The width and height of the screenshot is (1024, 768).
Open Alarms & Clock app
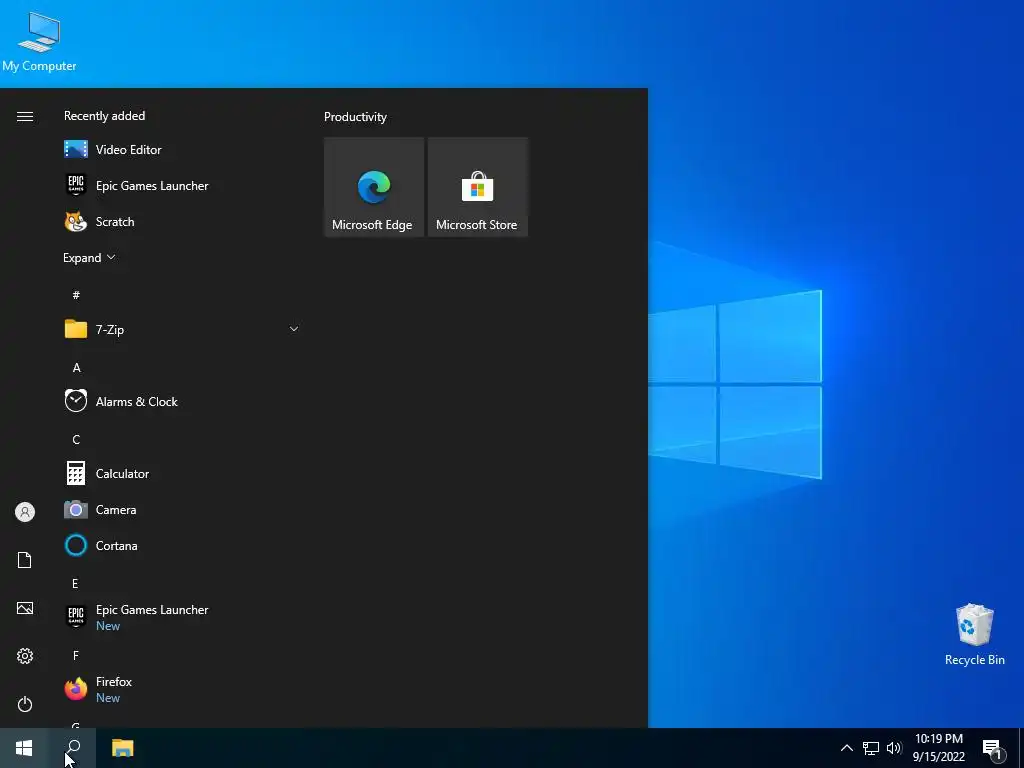tap(182, 401)
